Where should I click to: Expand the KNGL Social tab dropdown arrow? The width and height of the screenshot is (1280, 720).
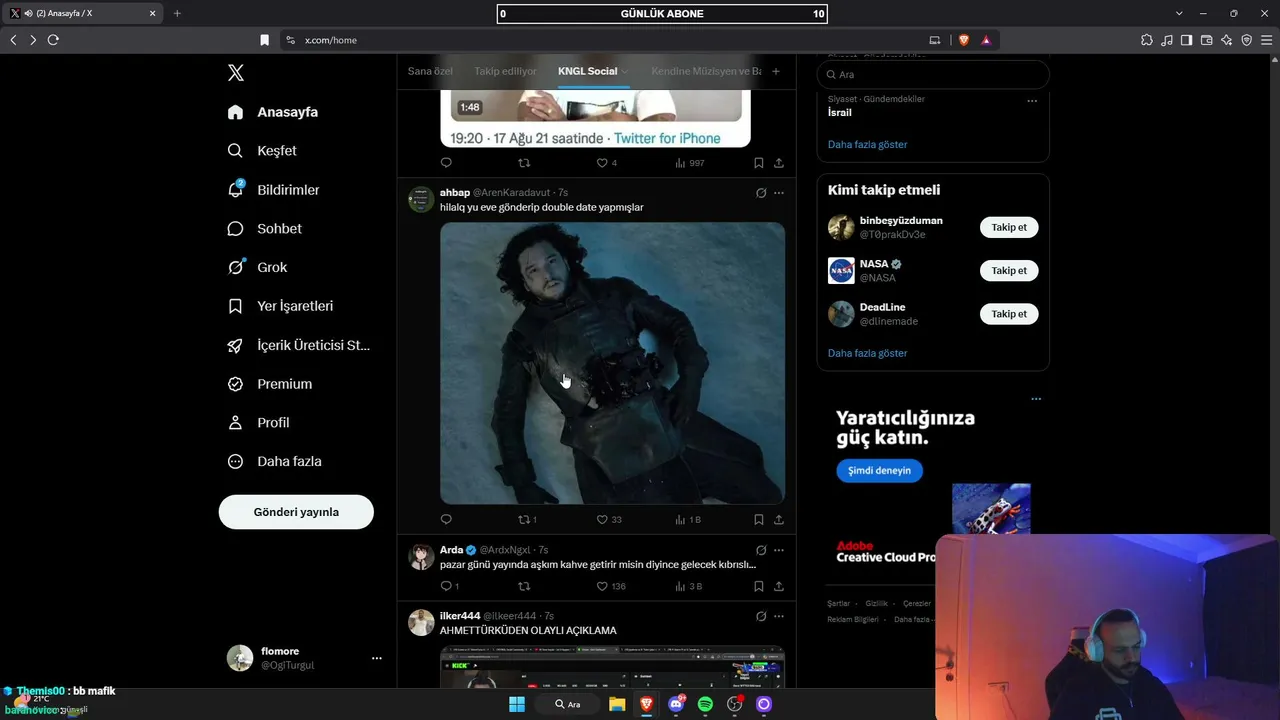point(625,72)
